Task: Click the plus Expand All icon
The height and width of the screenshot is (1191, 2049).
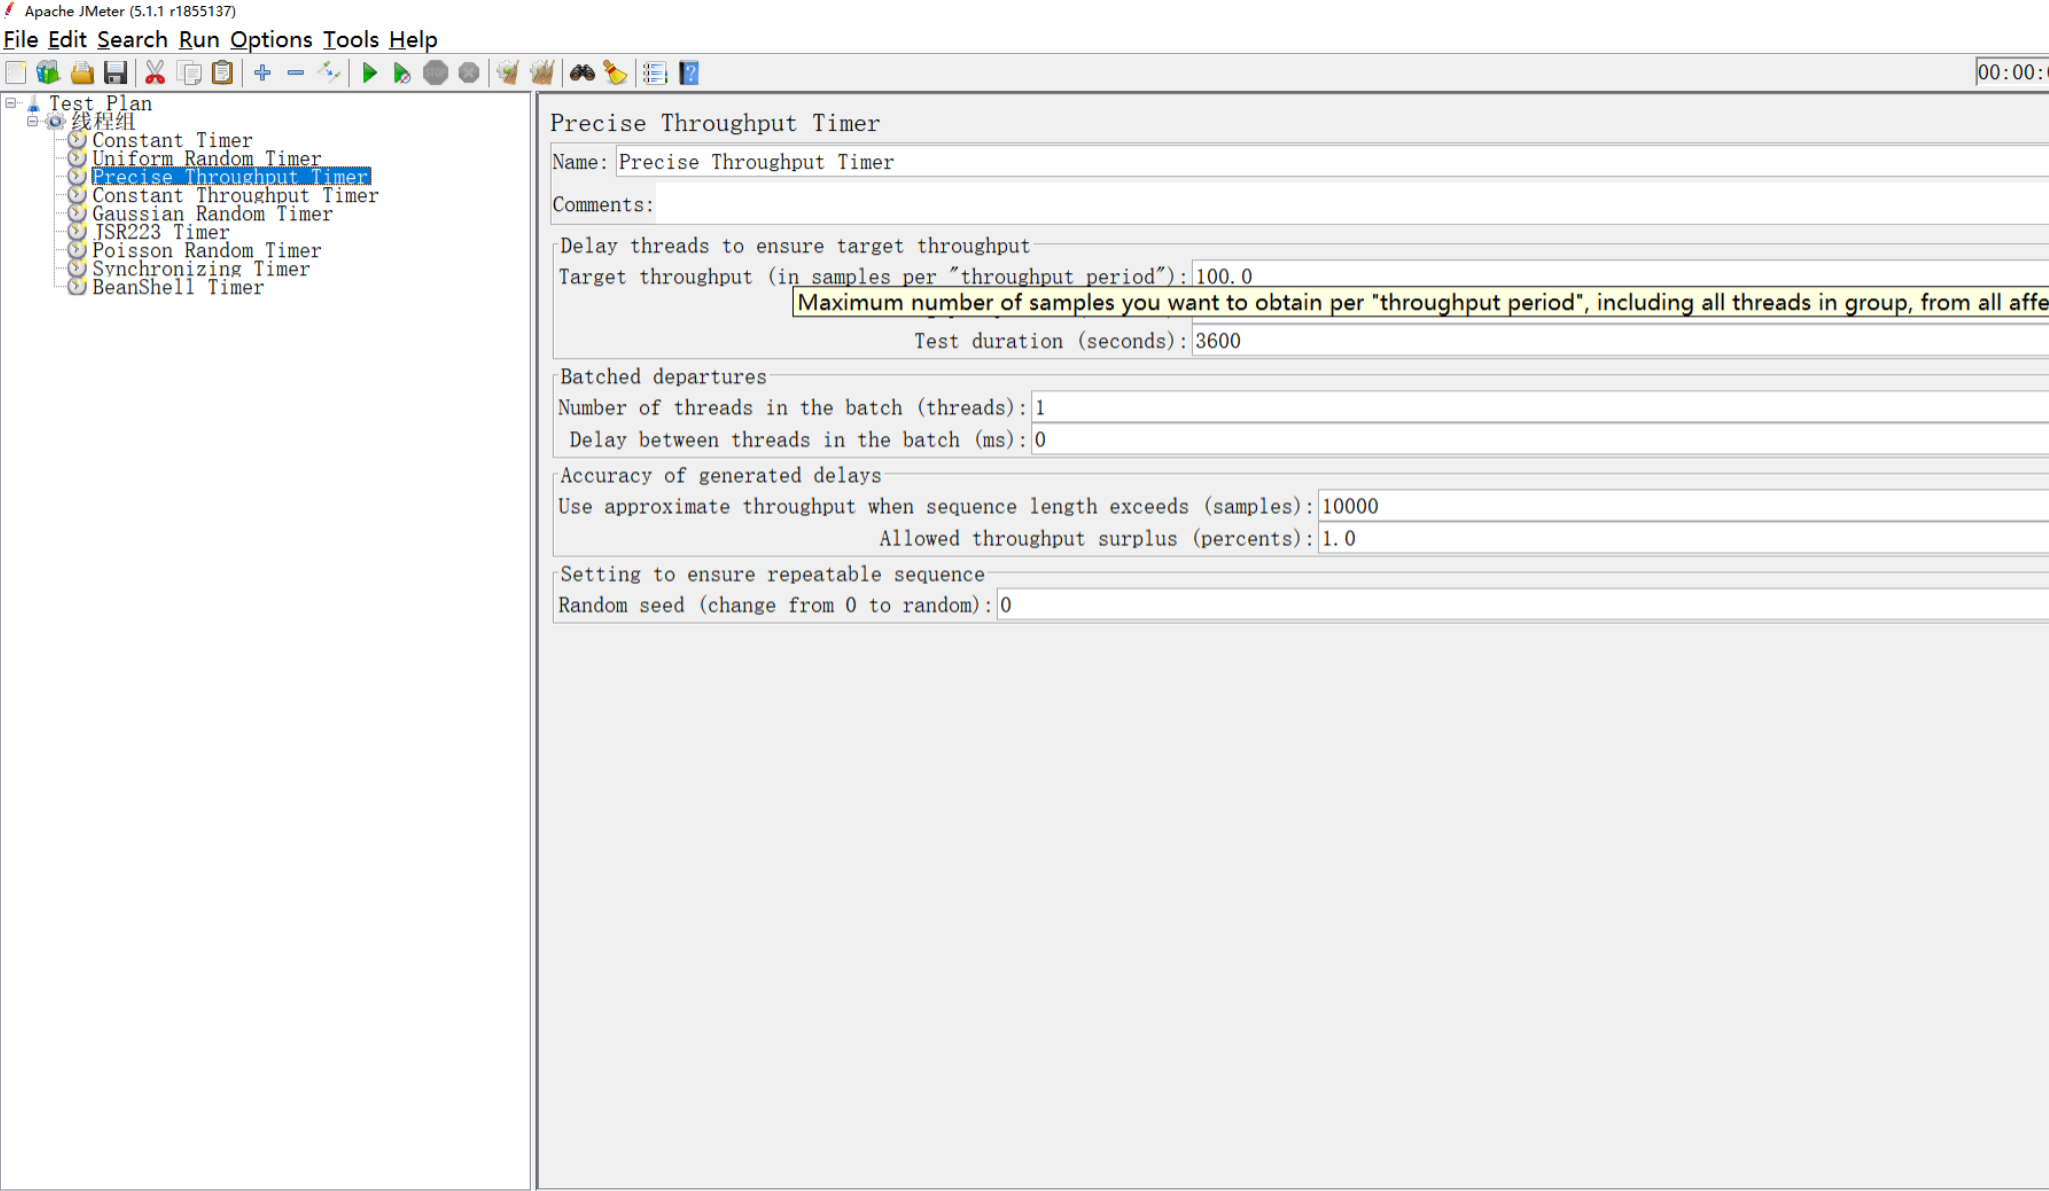Action: (262, 73)
